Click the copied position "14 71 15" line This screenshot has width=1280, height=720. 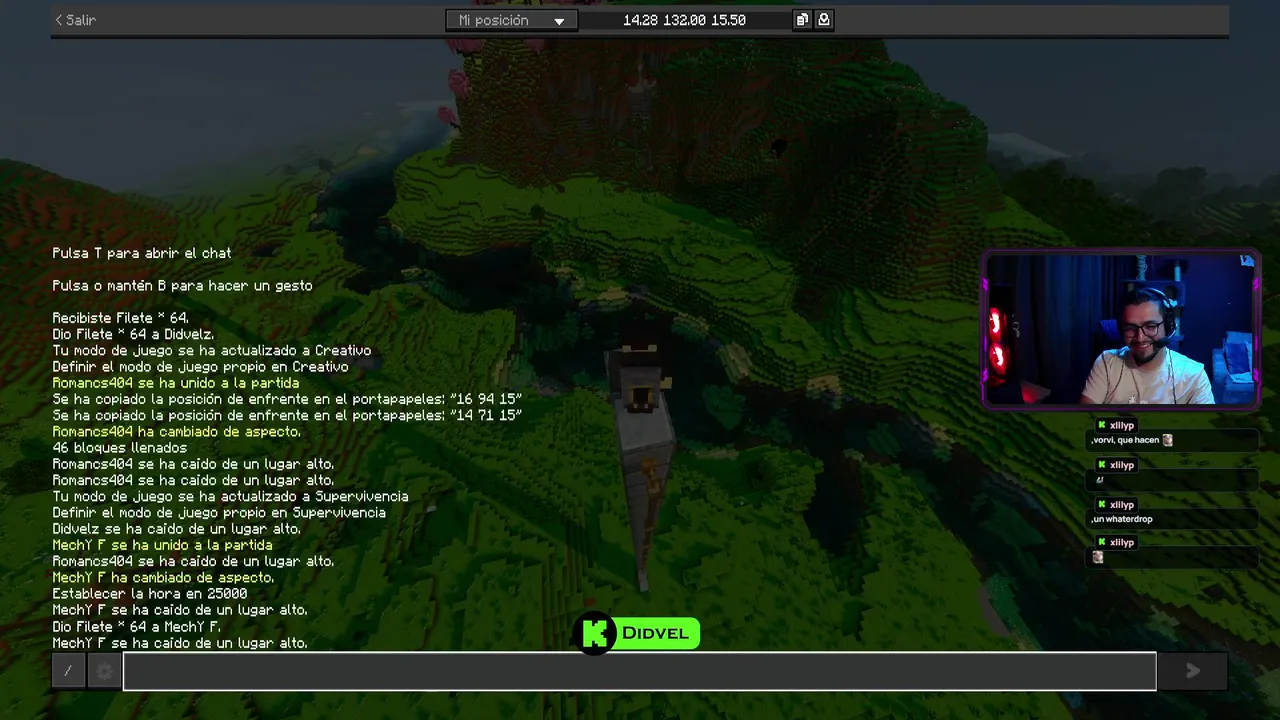tap(287, 415)
